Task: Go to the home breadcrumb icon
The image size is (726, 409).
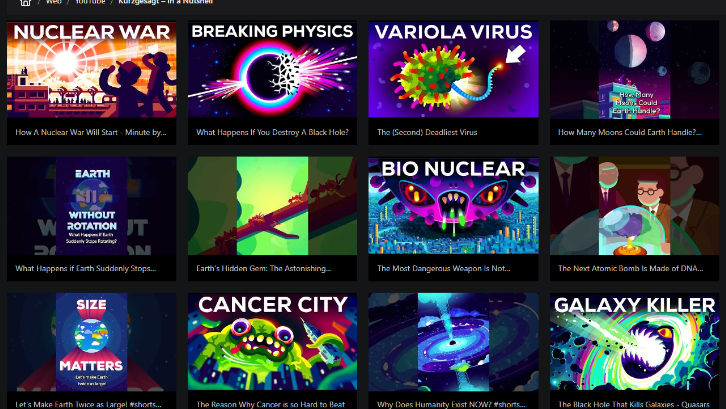Action: [x=25, y=2]
